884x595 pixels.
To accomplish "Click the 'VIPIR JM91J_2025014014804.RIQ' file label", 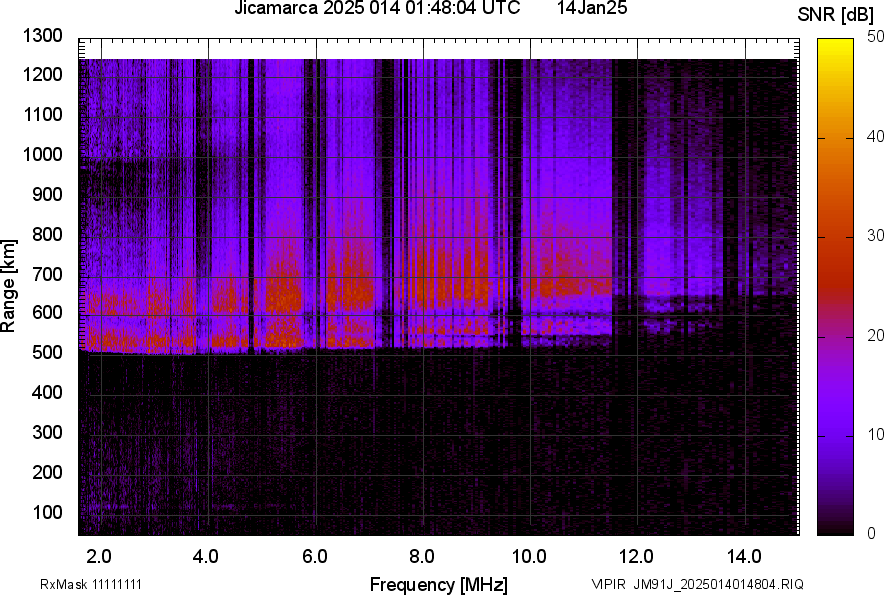I will tap(697, 584).
